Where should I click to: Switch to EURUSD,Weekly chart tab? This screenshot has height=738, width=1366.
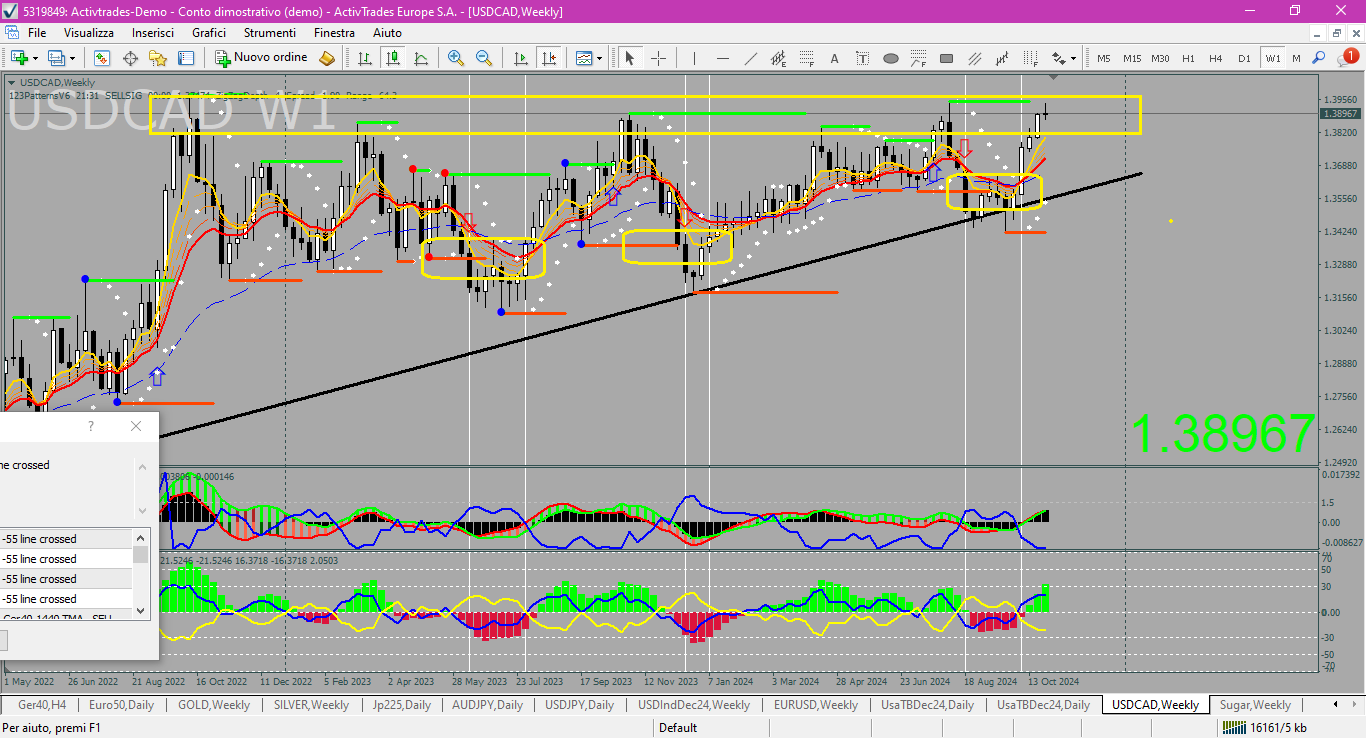[x=816, y=705]
